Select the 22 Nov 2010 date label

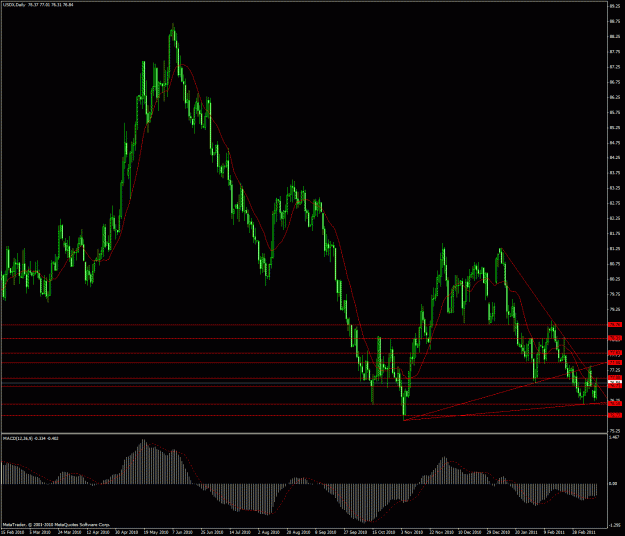point(441,532)
